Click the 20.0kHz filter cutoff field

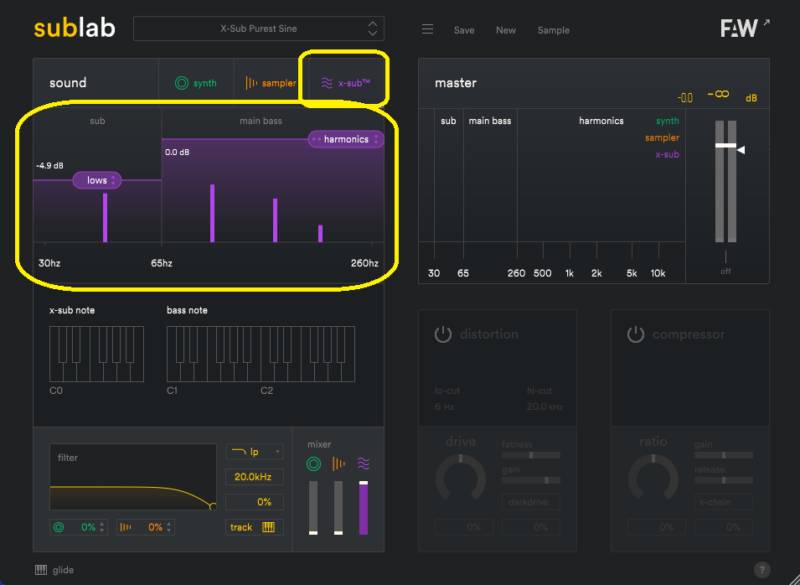point(254,477)
